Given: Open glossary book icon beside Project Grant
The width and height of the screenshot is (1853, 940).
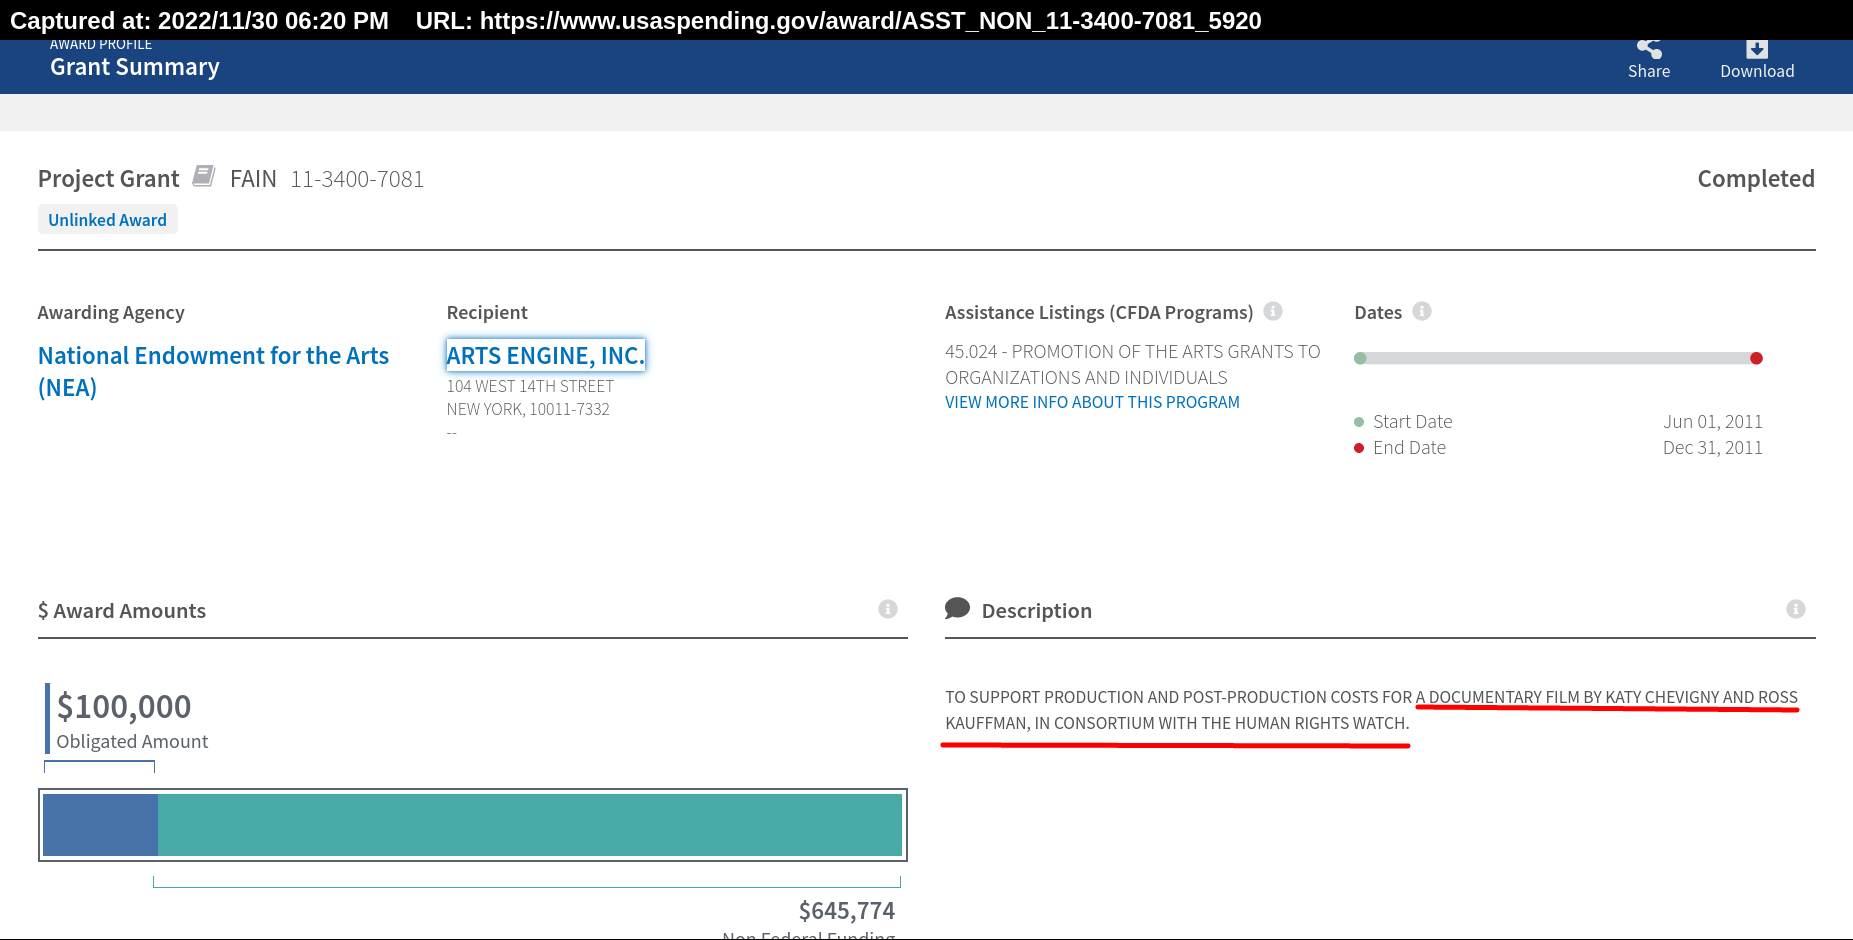Looking at the screenshot, I should click(204, 176).
